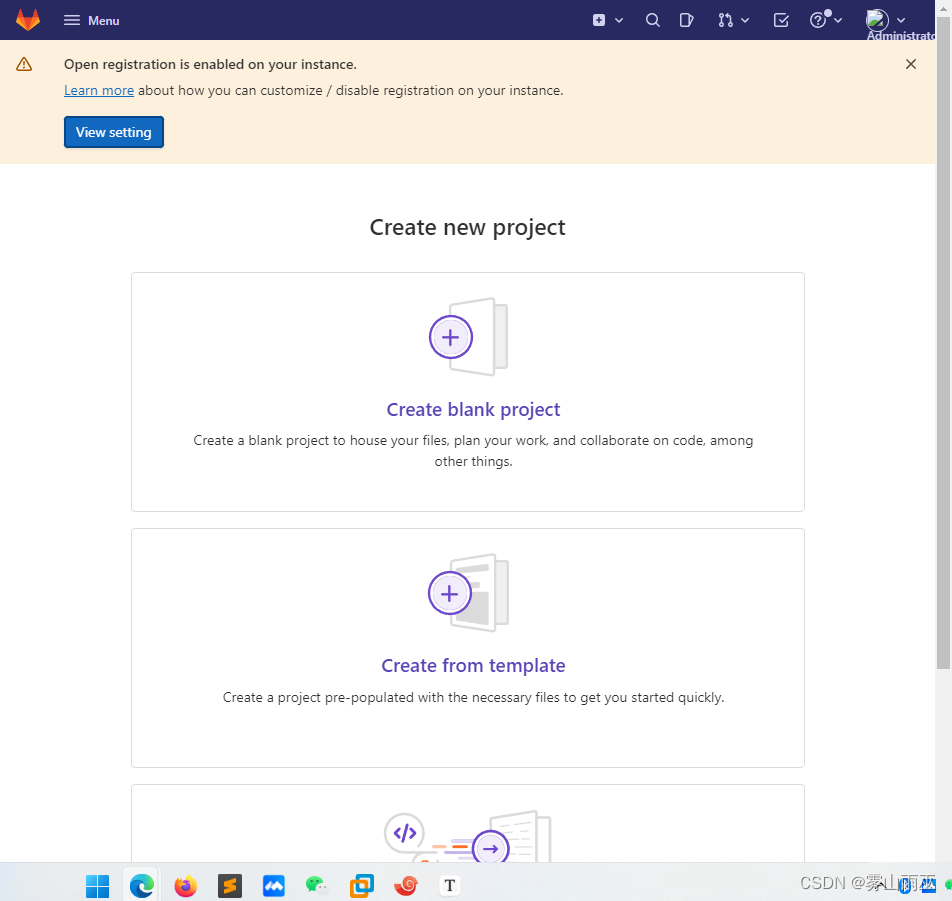The image size is (952, 901).
Task: Open the Learn more link
Action: click(98, 90)
